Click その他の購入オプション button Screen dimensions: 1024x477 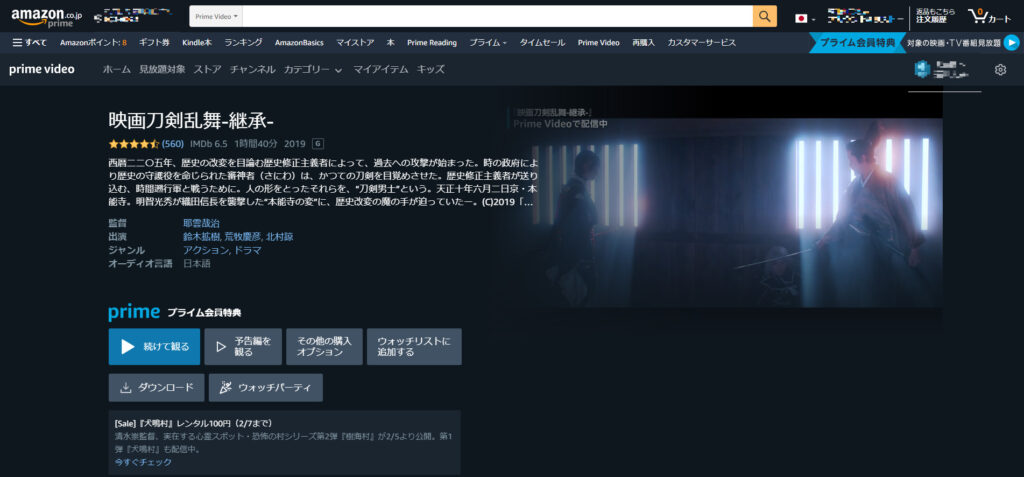click(324, 346)
